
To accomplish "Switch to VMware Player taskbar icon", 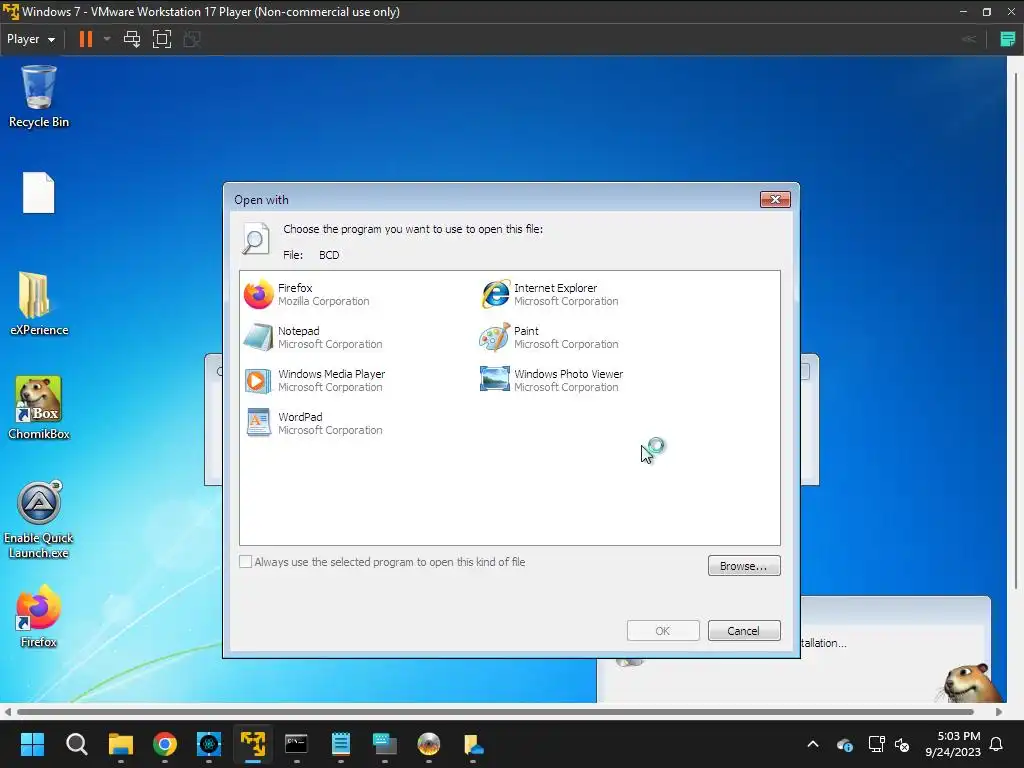I will coord(253,744).
